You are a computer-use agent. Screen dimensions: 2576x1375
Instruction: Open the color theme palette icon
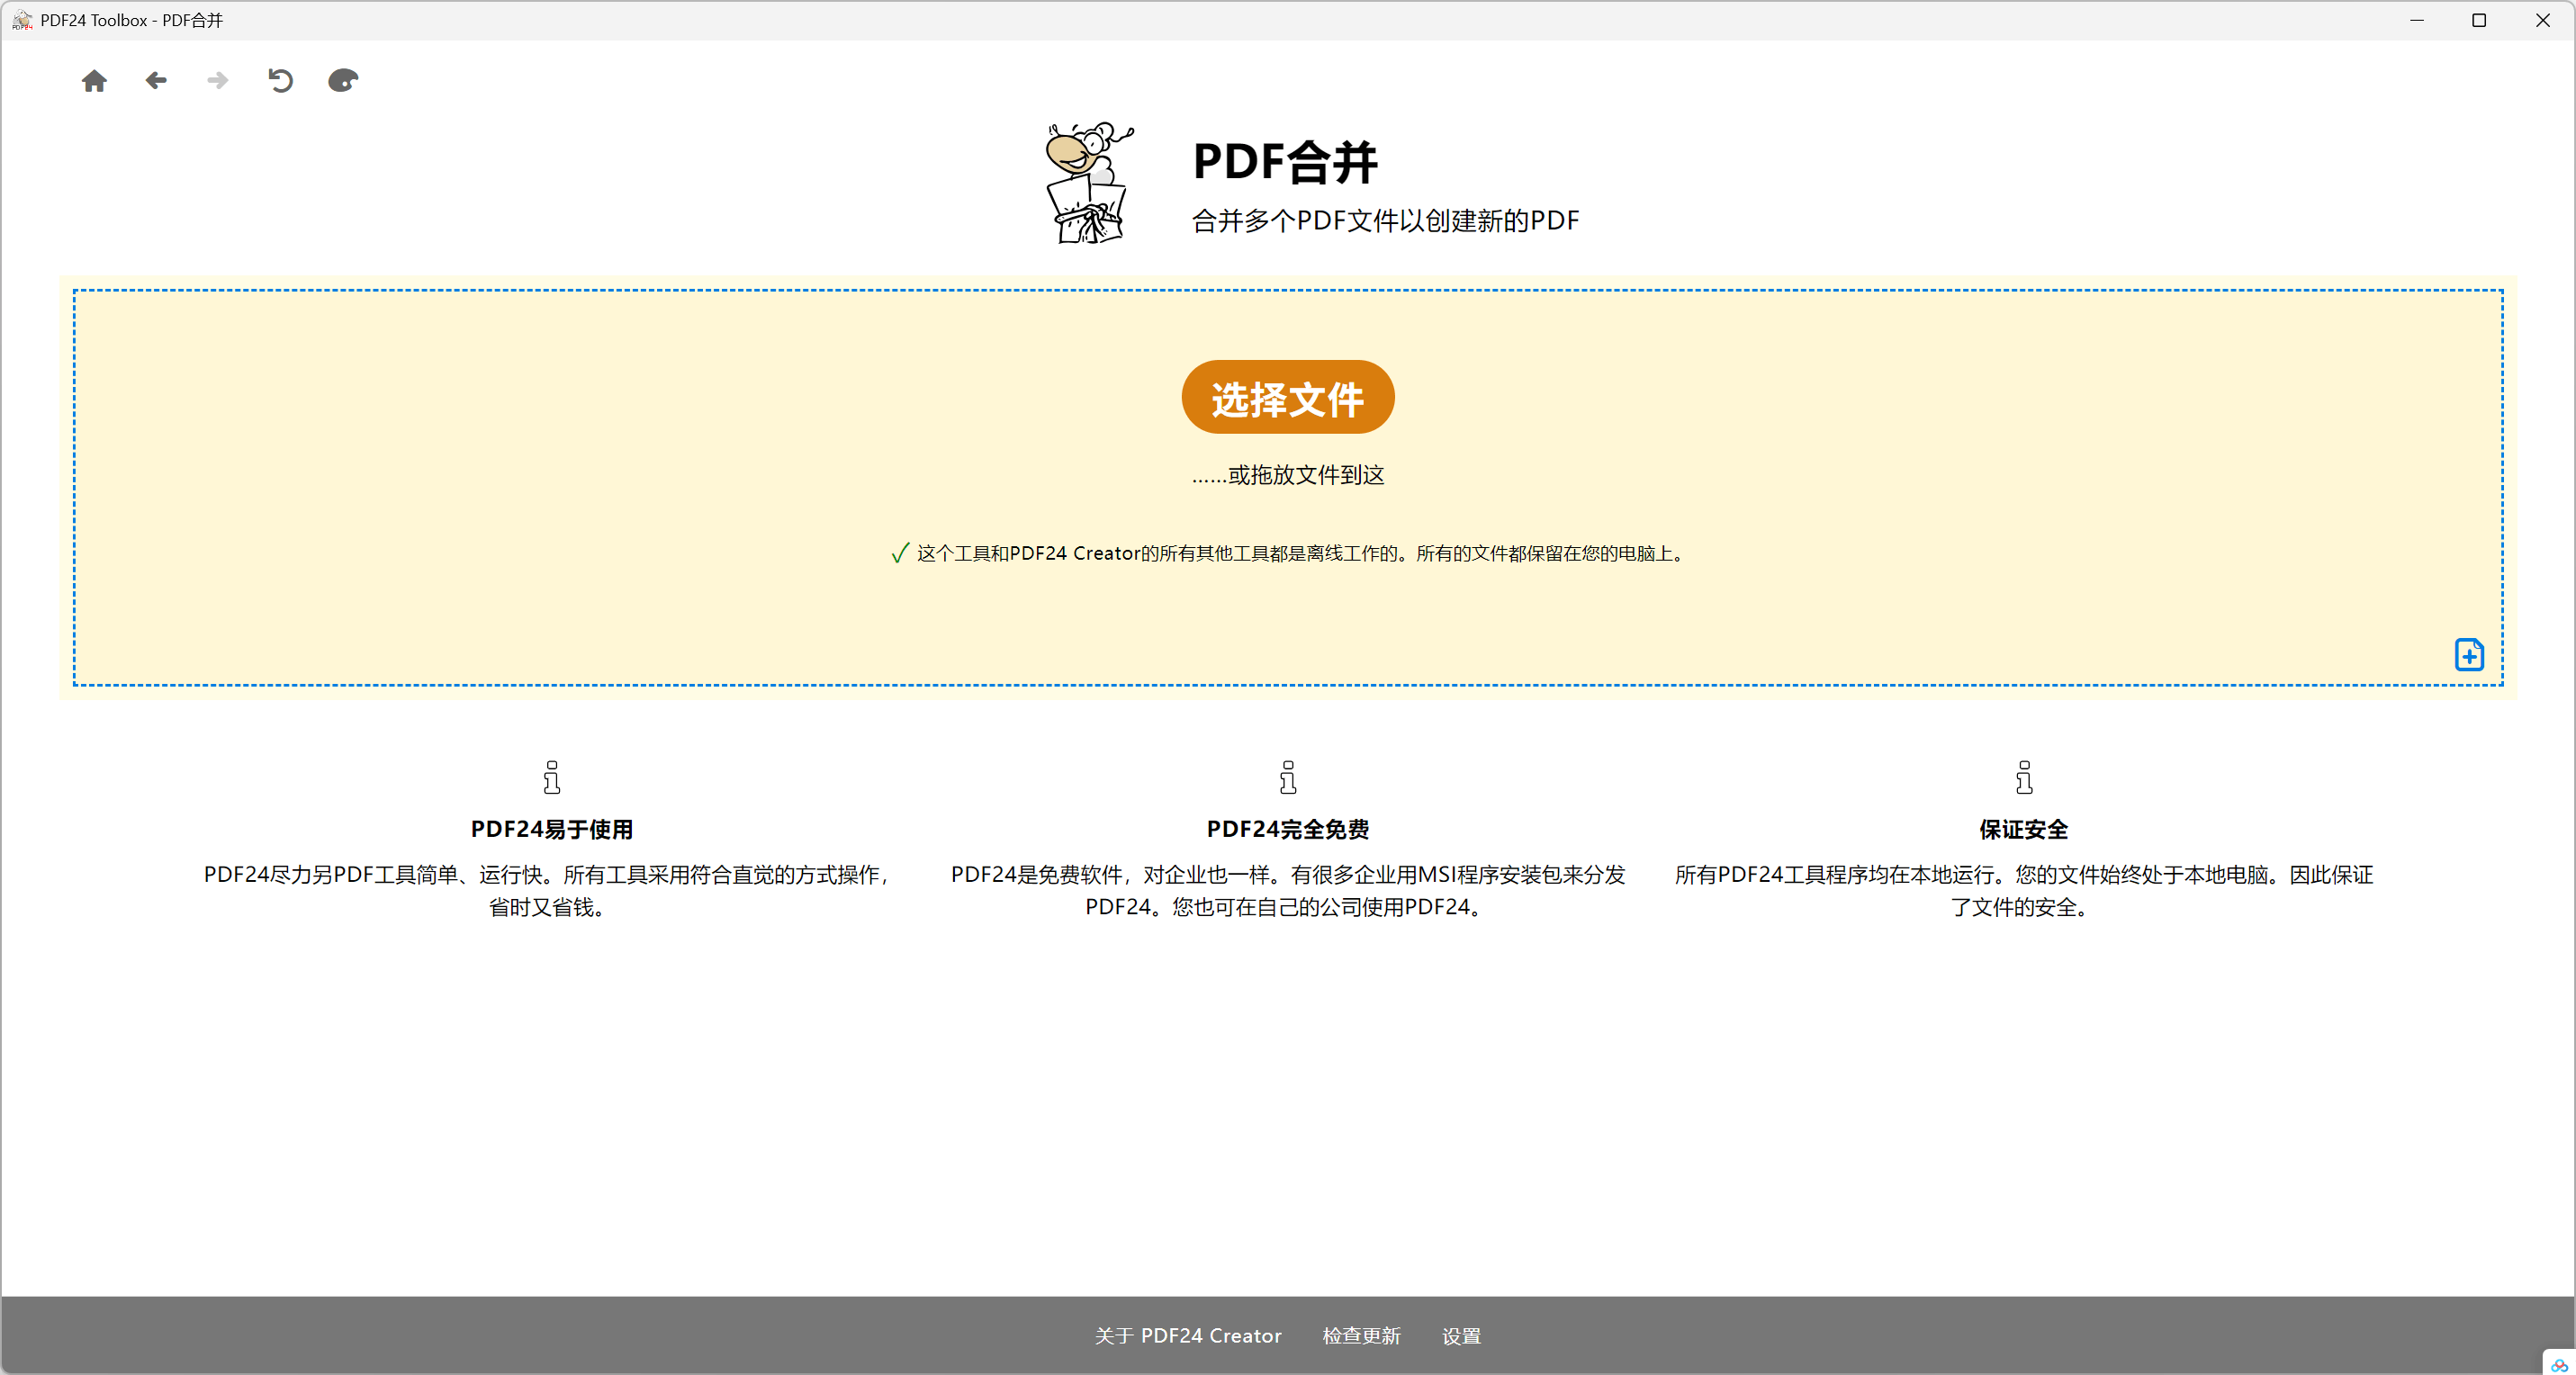click(x=343, y=80)
